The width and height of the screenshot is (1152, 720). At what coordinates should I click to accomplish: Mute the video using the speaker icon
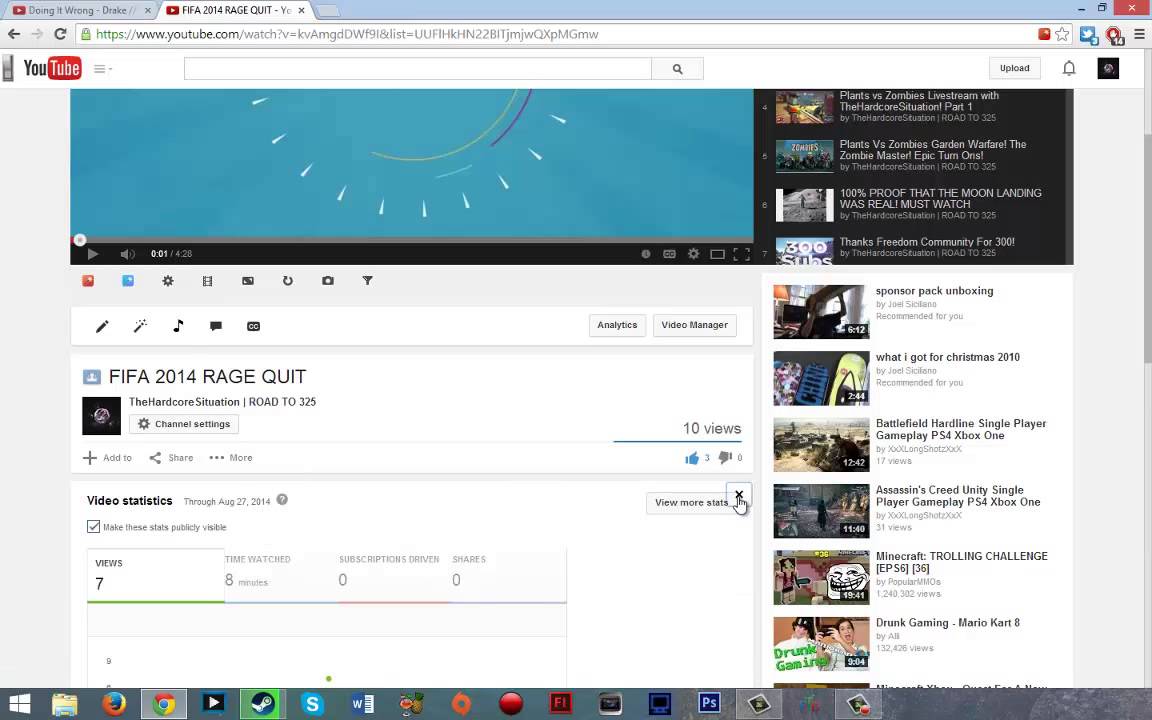[127, 253]
